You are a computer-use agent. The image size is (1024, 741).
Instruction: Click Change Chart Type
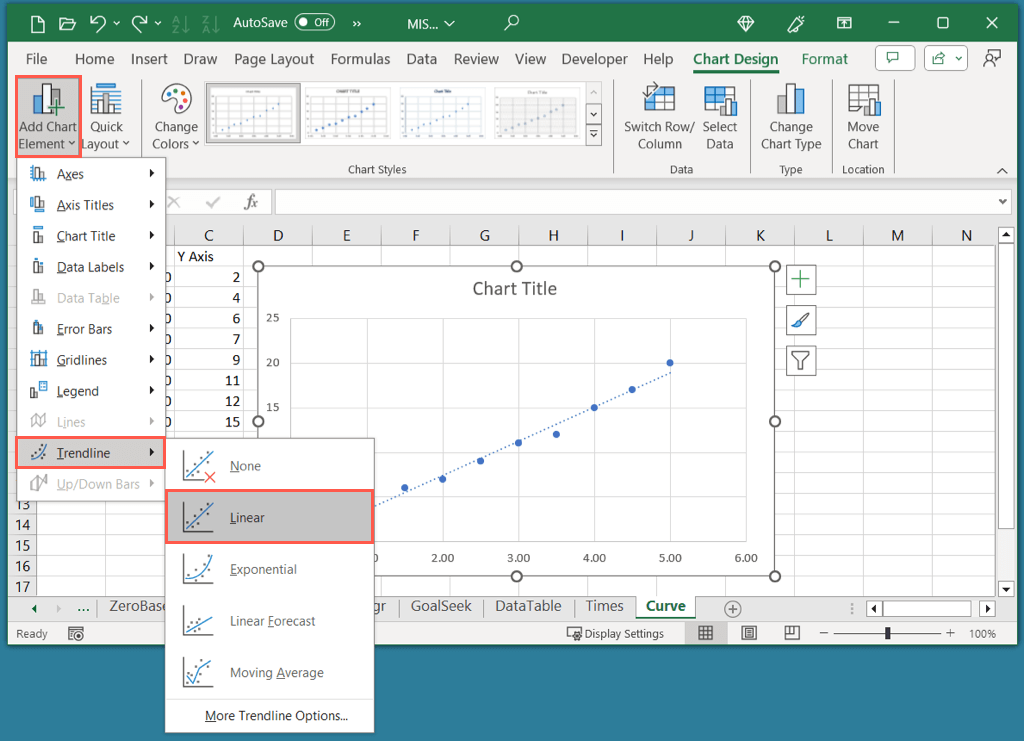pos(791,116)
